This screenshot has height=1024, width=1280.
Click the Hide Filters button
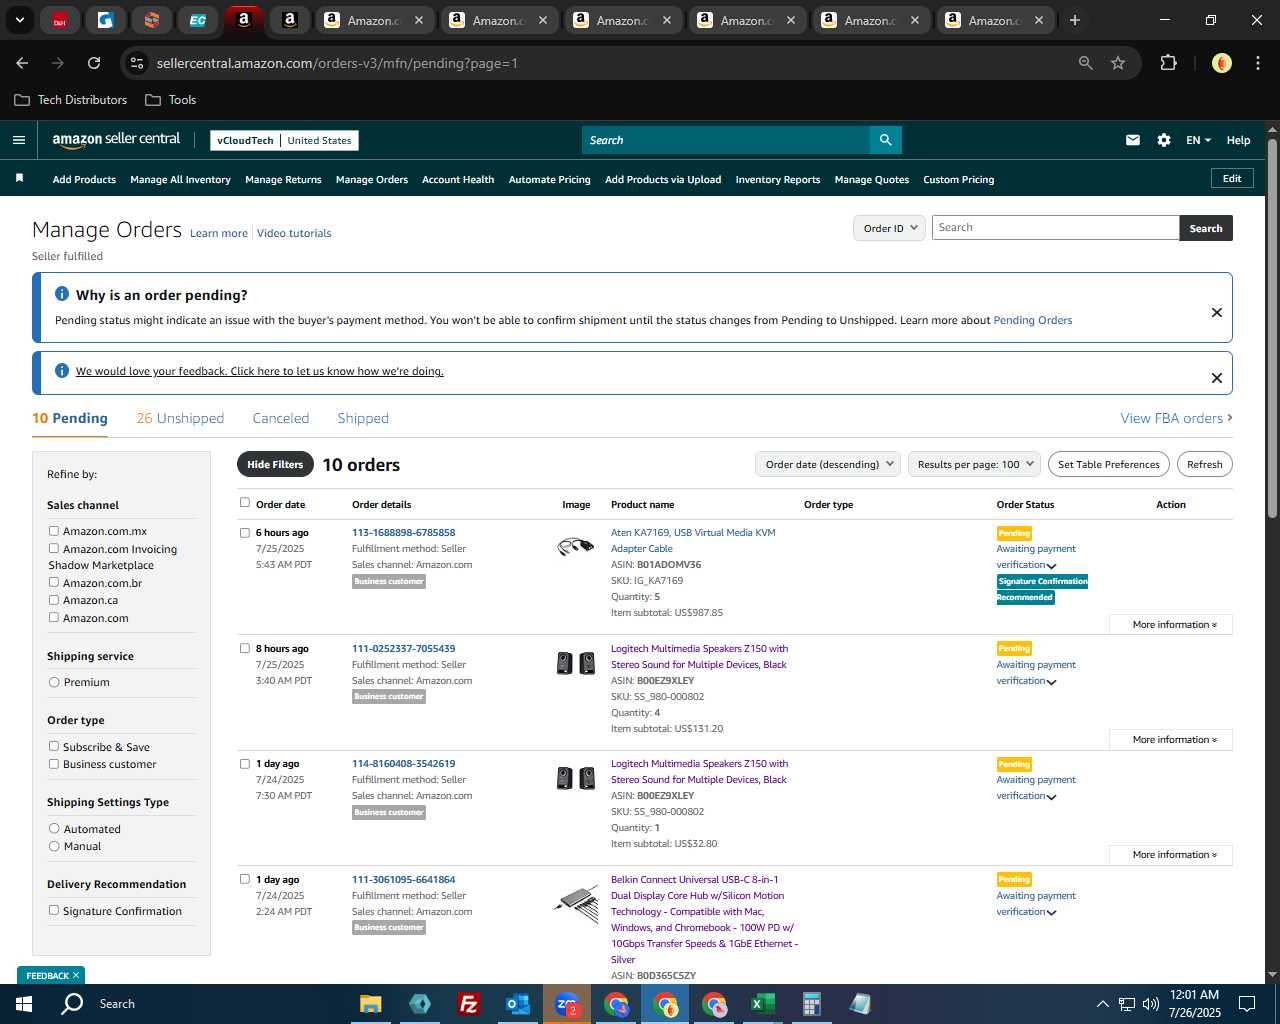[275, 464]
